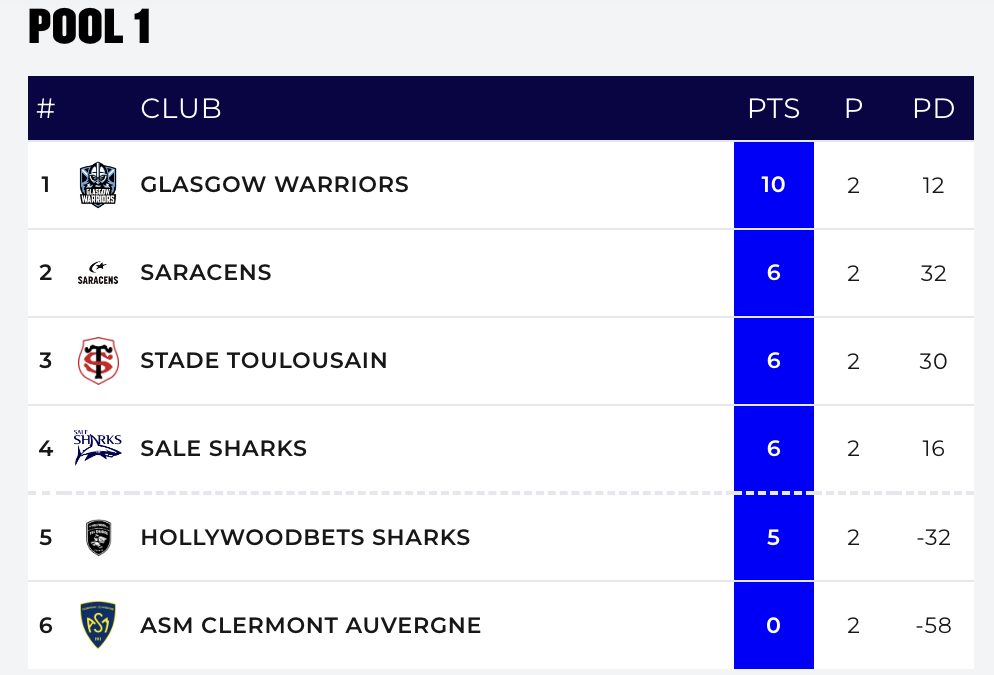Click Hollywoodbets Sharks' -32 point difference
The image size is (994, 675).
[933, 537]
